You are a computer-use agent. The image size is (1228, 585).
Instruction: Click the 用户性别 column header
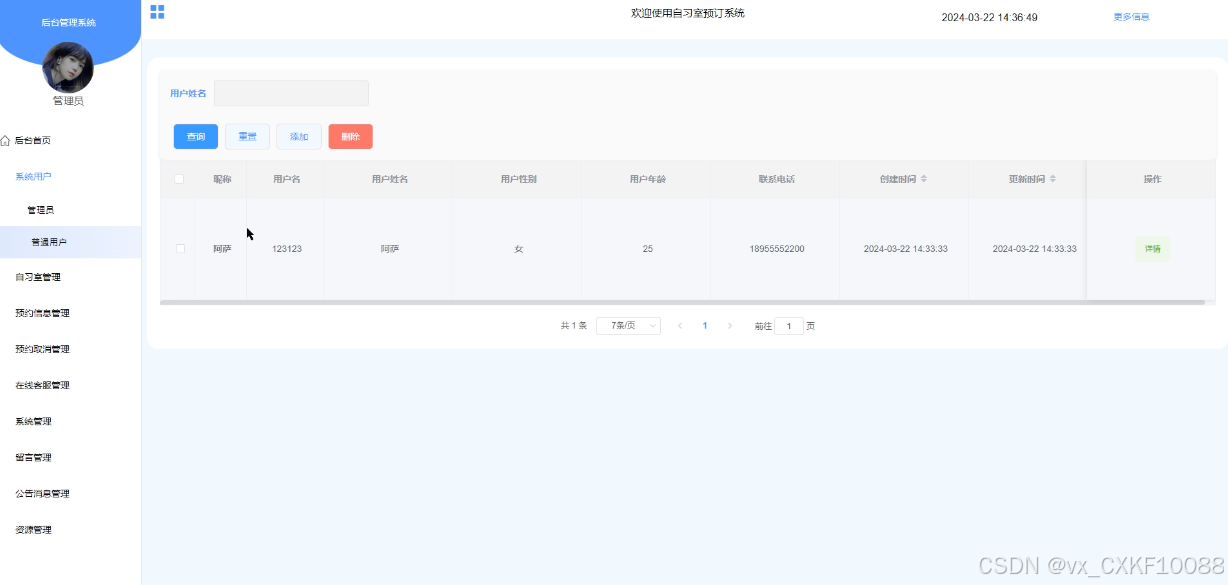518,179
